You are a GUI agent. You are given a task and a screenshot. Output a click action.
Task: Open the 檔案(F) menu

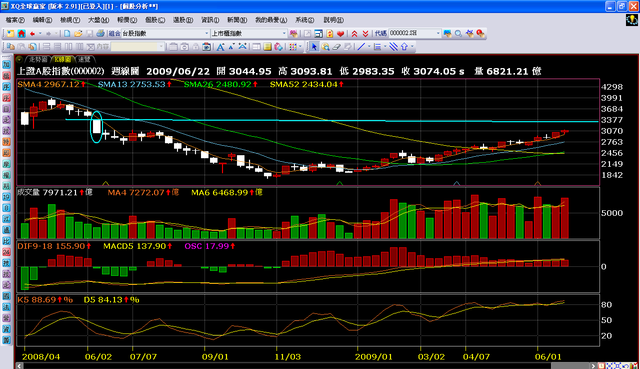(15, 20)
